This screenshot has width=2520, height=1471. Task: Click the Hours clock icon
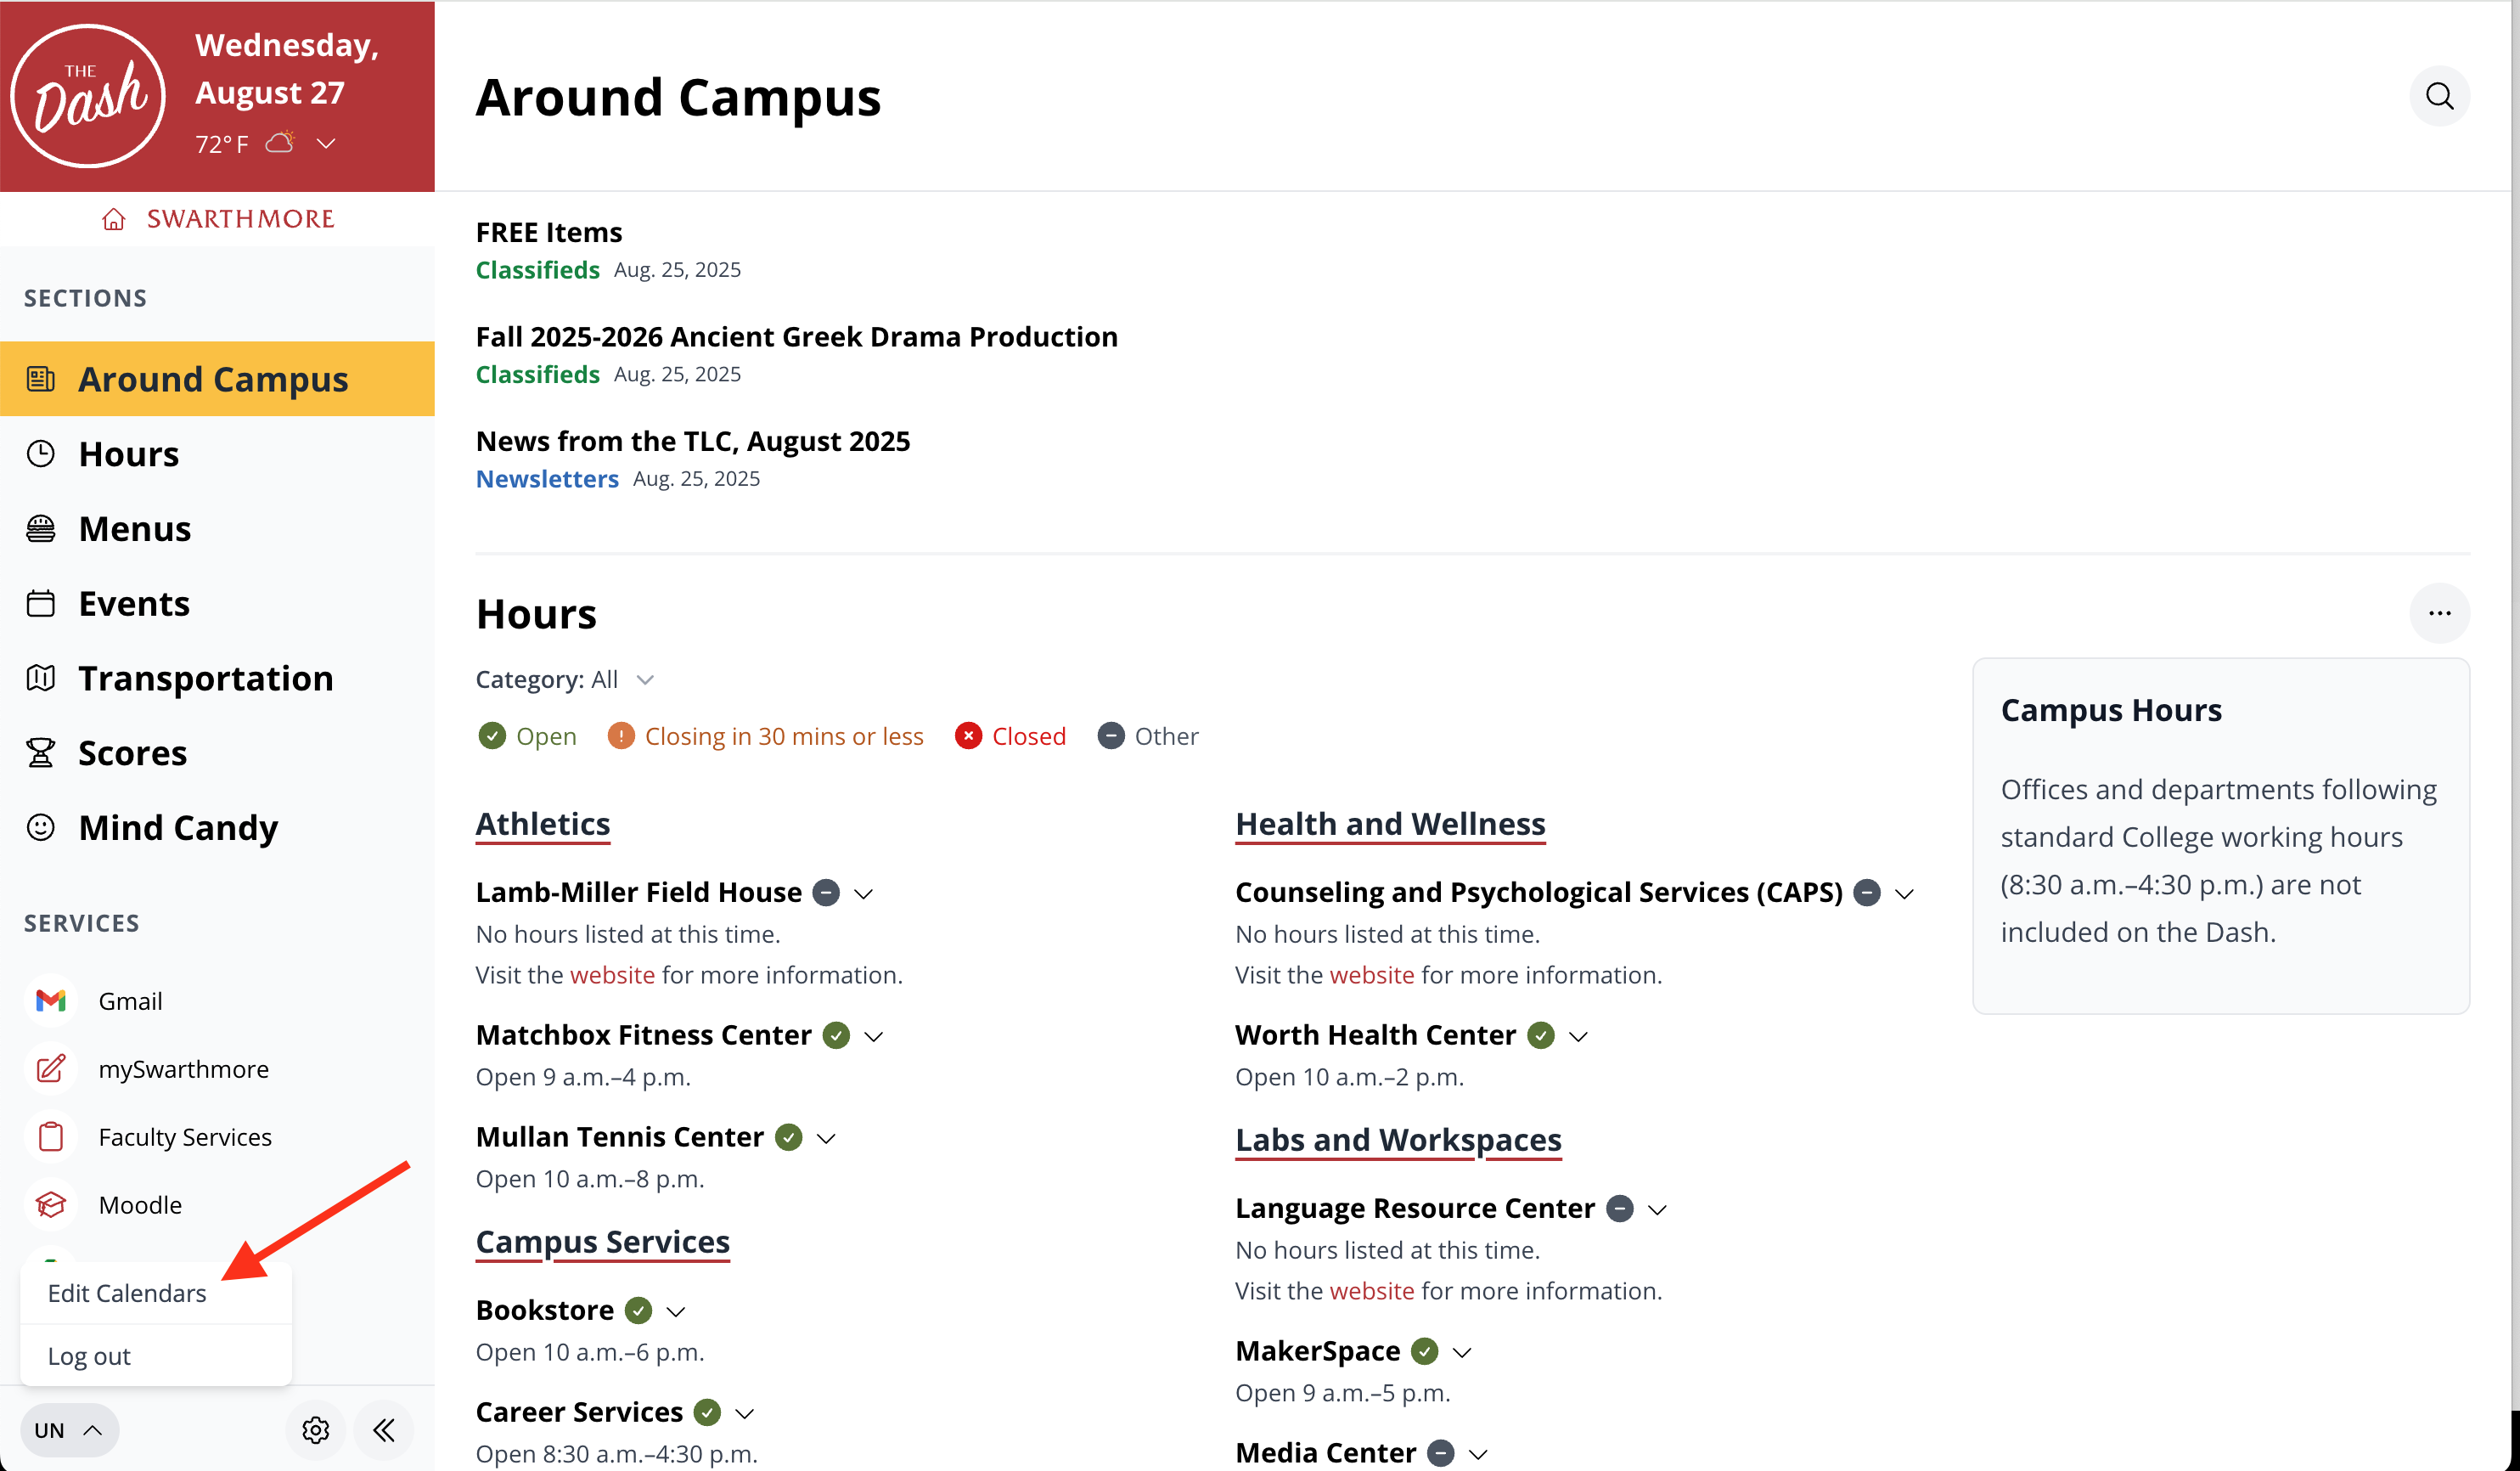tap(41, 454)
